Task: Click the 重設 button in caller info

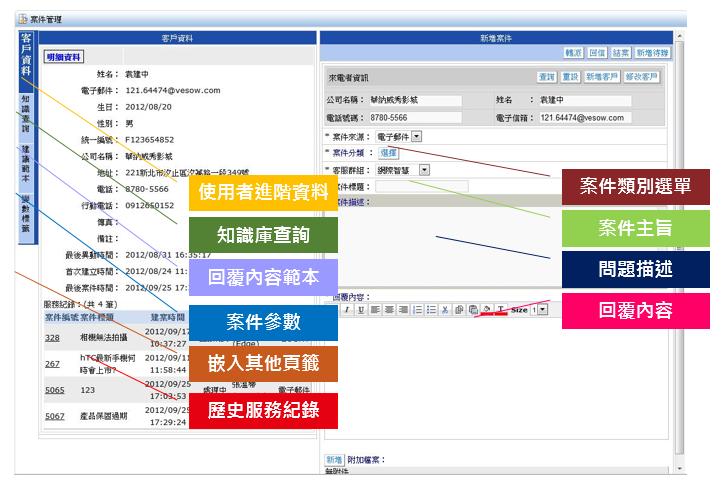Action: [571, 77]
